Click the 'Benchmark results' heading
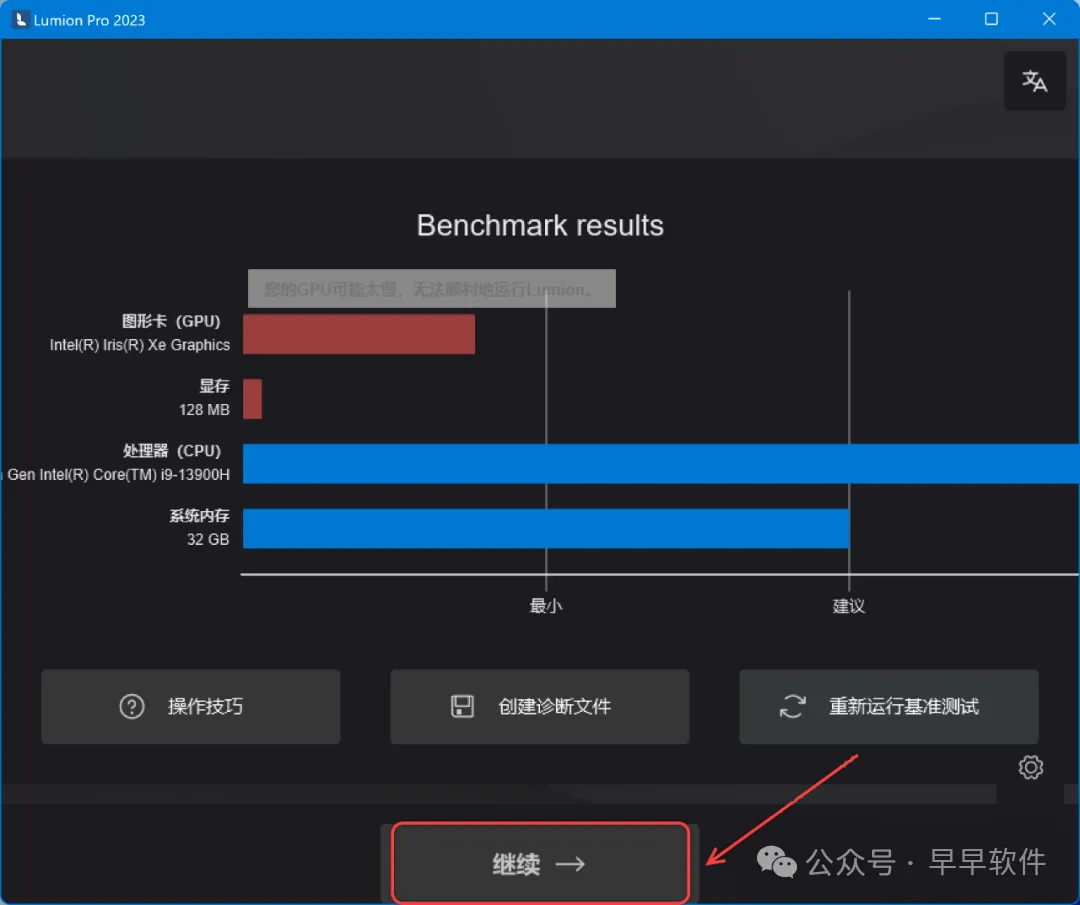 pos(540,225)
